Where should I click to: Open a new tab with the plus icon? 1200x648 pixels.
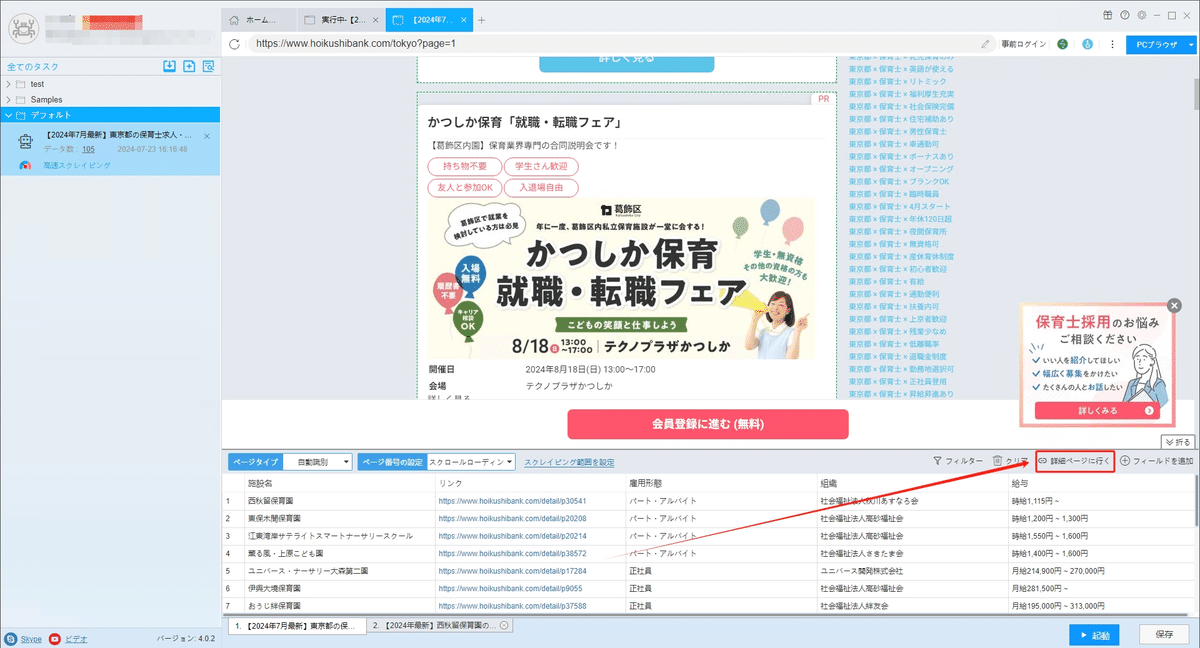481,20
